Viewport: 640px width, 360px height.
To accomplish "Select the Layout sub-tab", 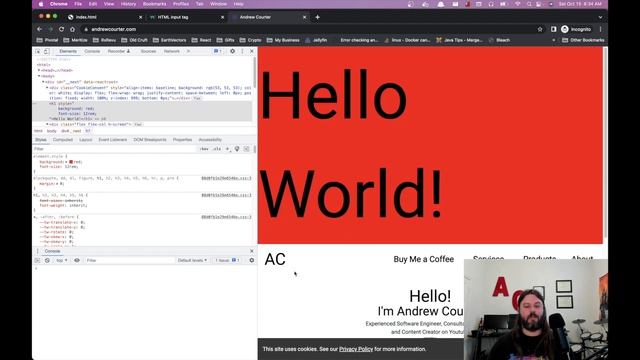I will (86, 140).
